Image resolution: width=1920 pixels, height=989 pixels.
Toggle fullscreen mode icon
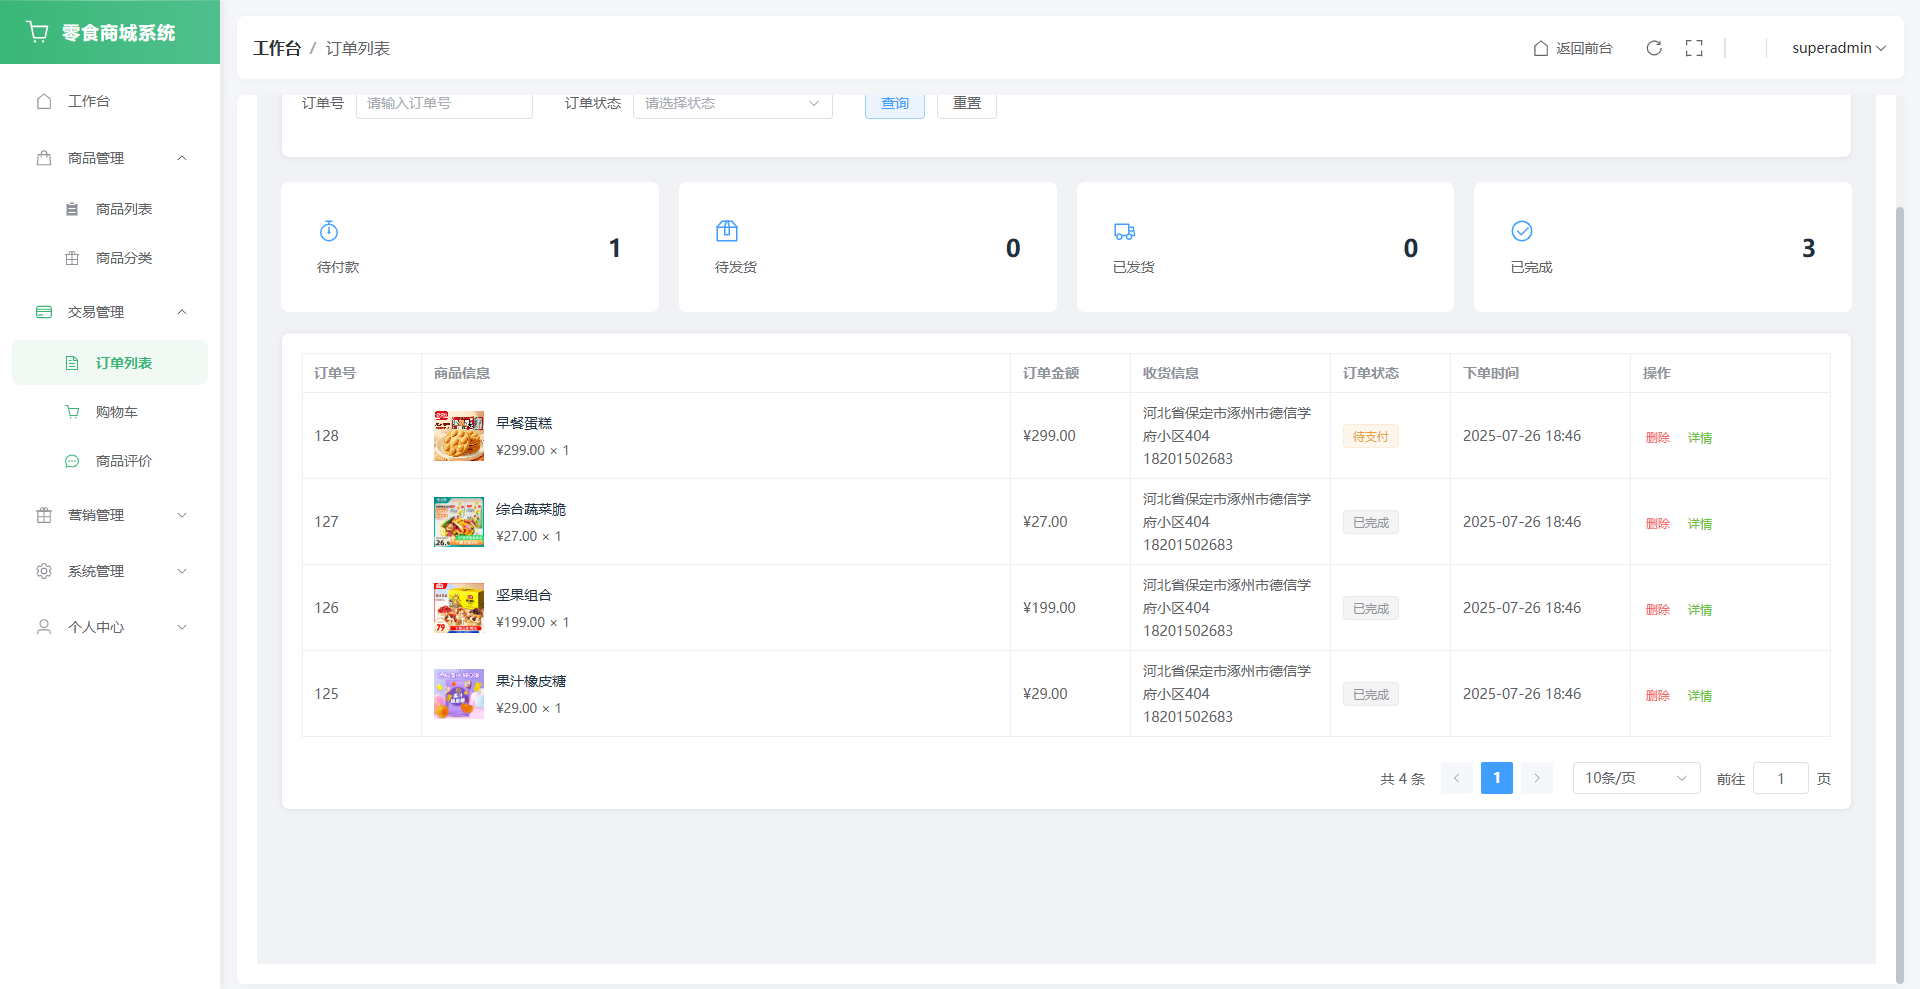[x=1694, y=48]
